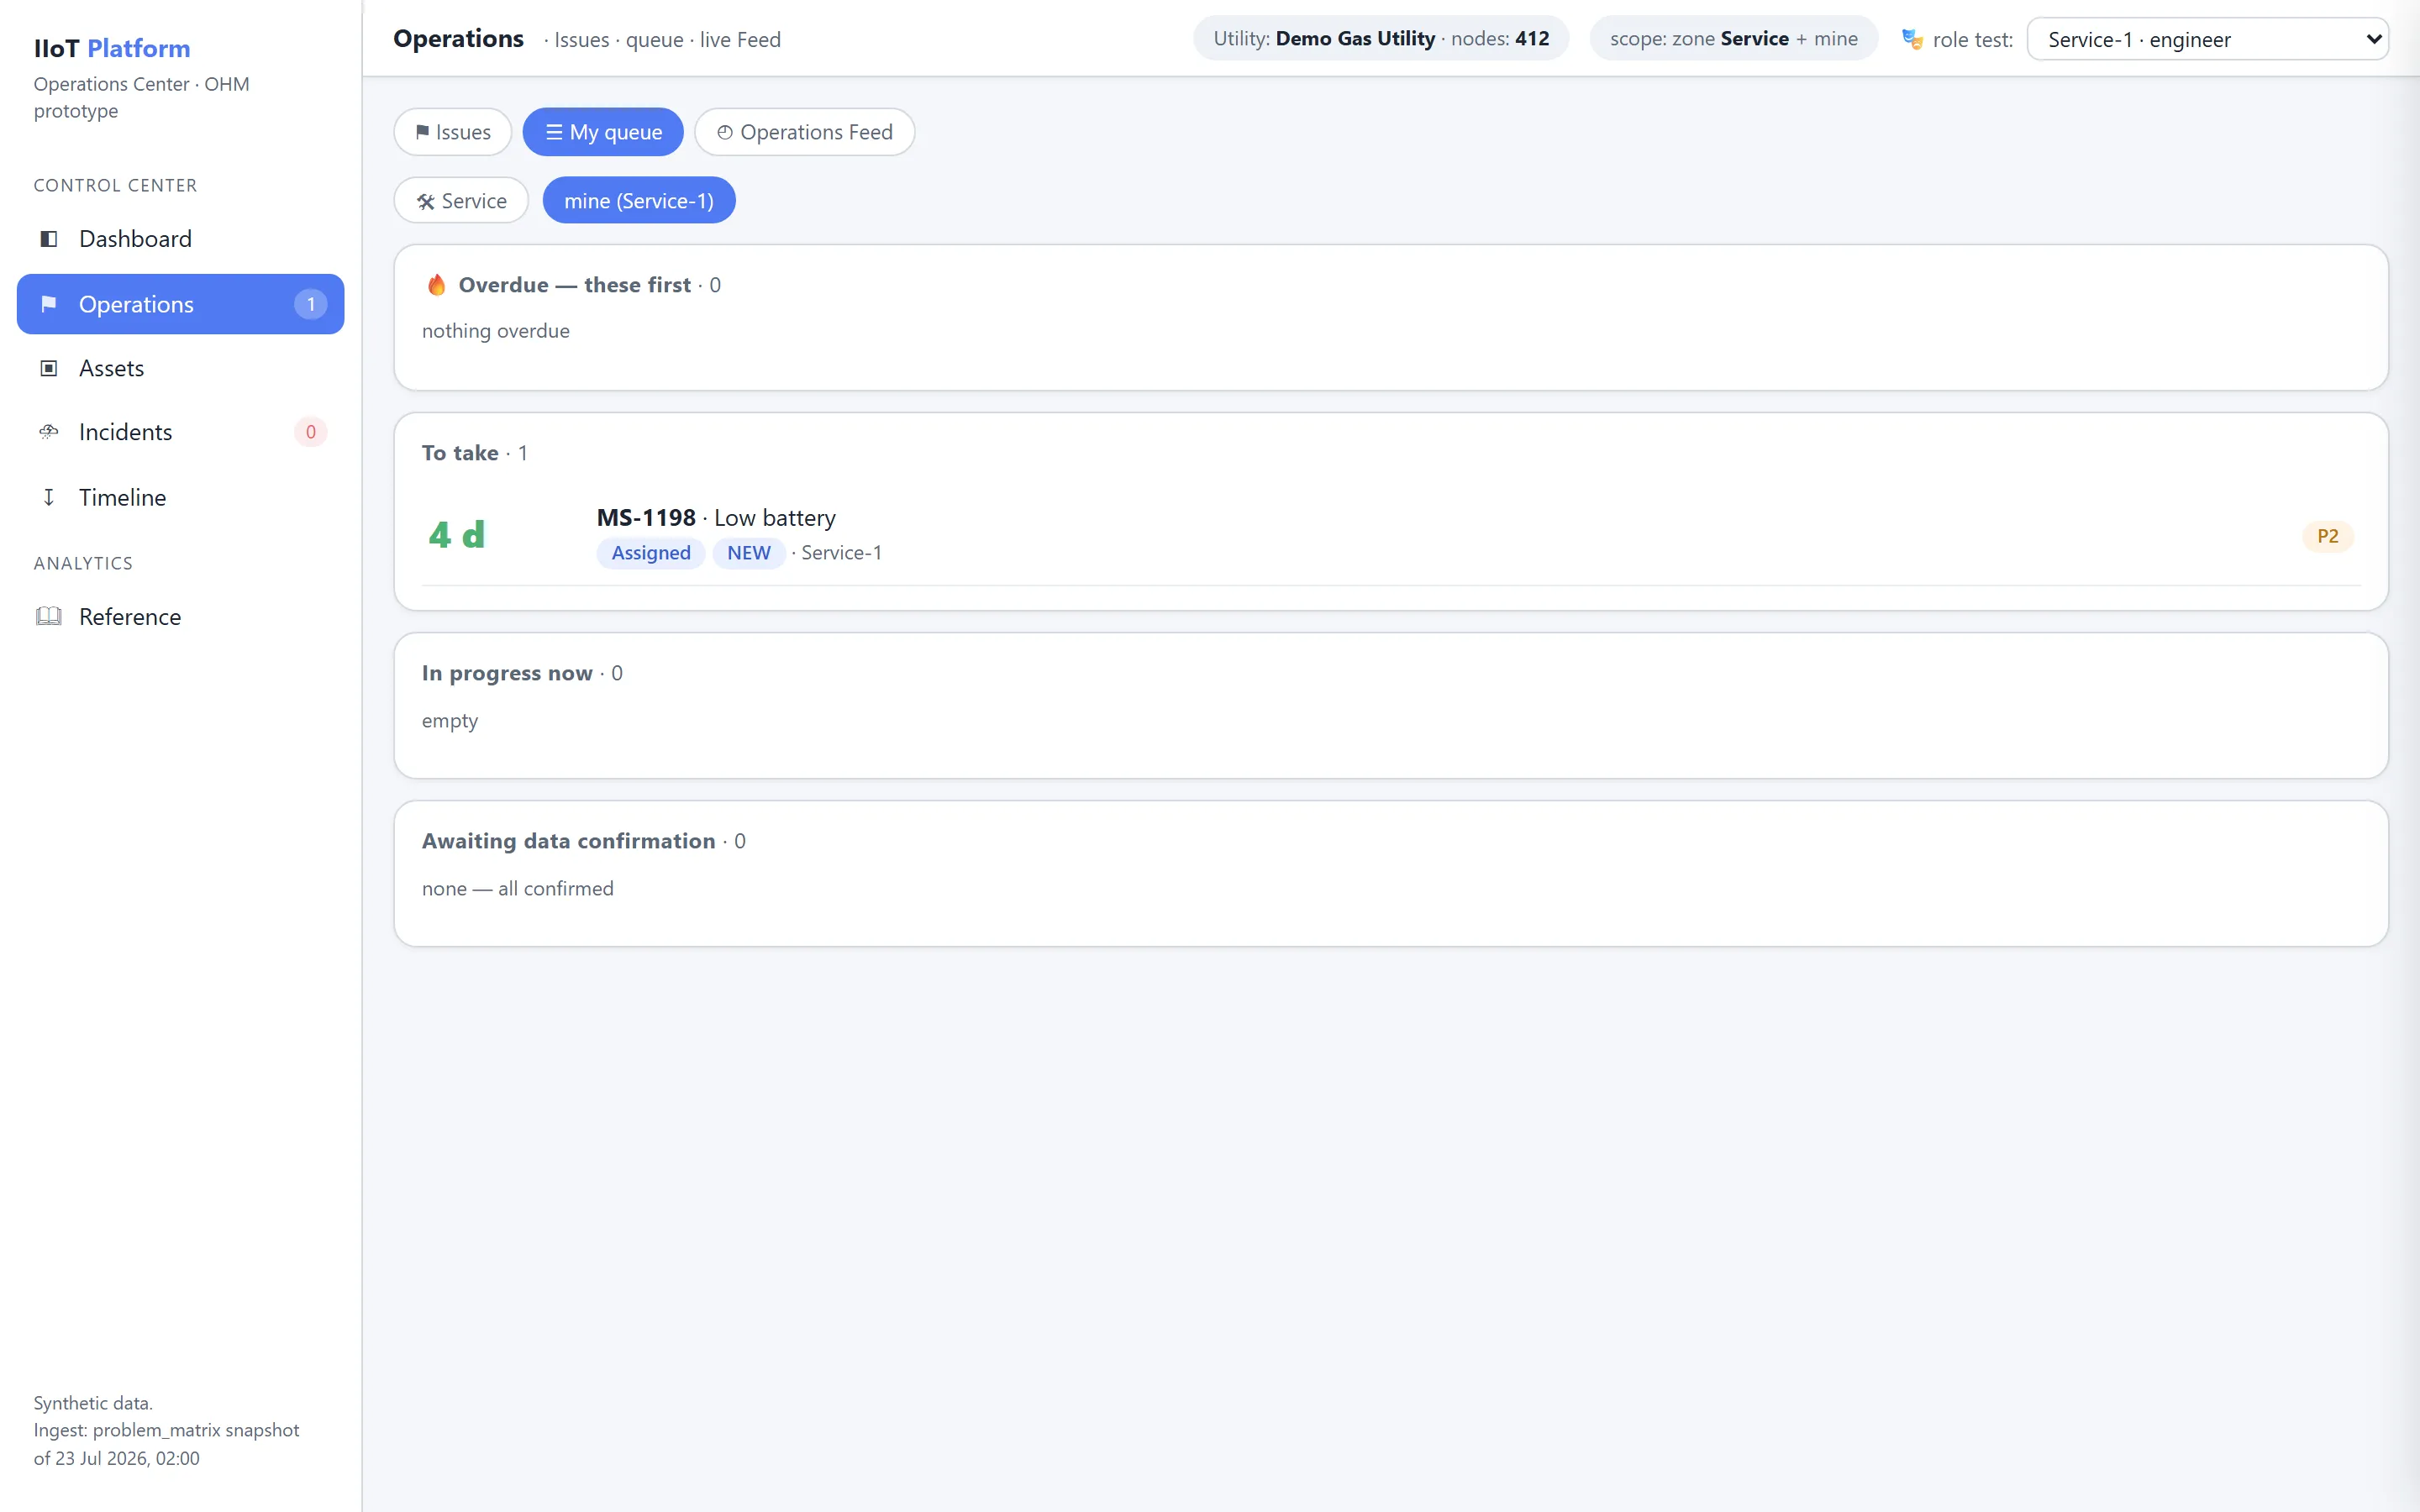The height and width of the screenshot is (1512, 2420).
Task: Go to Dashboard in sidebar
Action: 180,239
